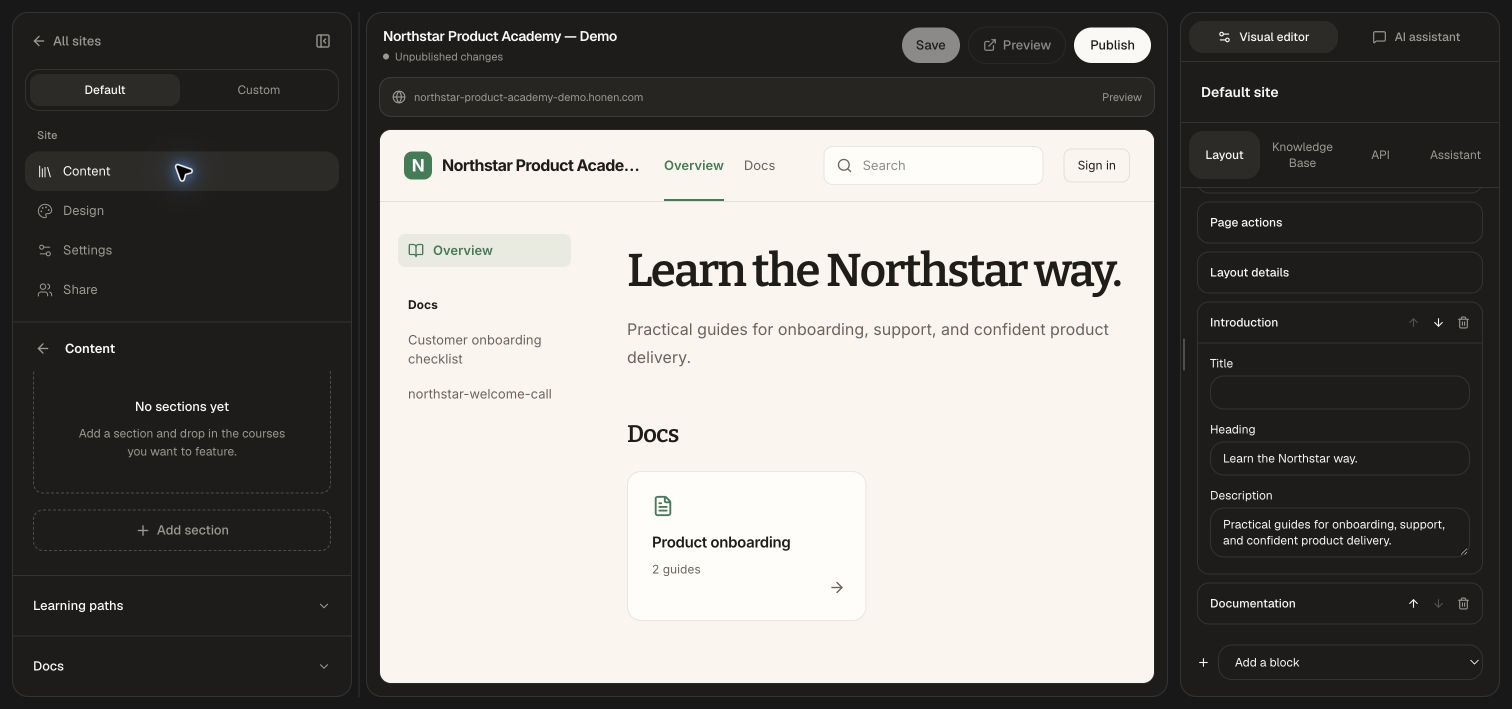Delete the Documentation block trash icon

click(x=1463, y=604)
